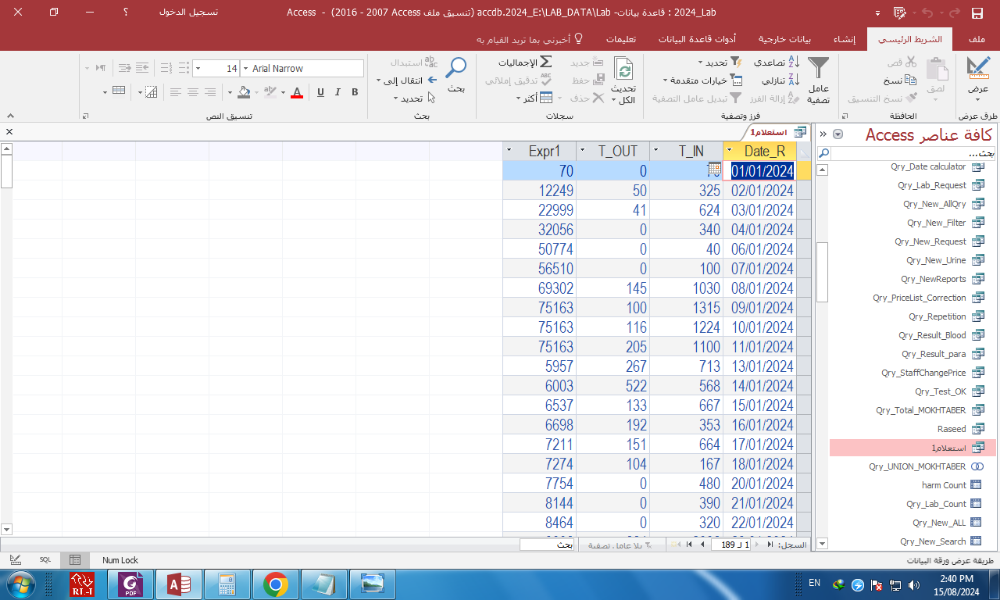Open Qry_UNION_MOKHTABER union query
Screen dimensions: 1000x600
coord(926,467)
